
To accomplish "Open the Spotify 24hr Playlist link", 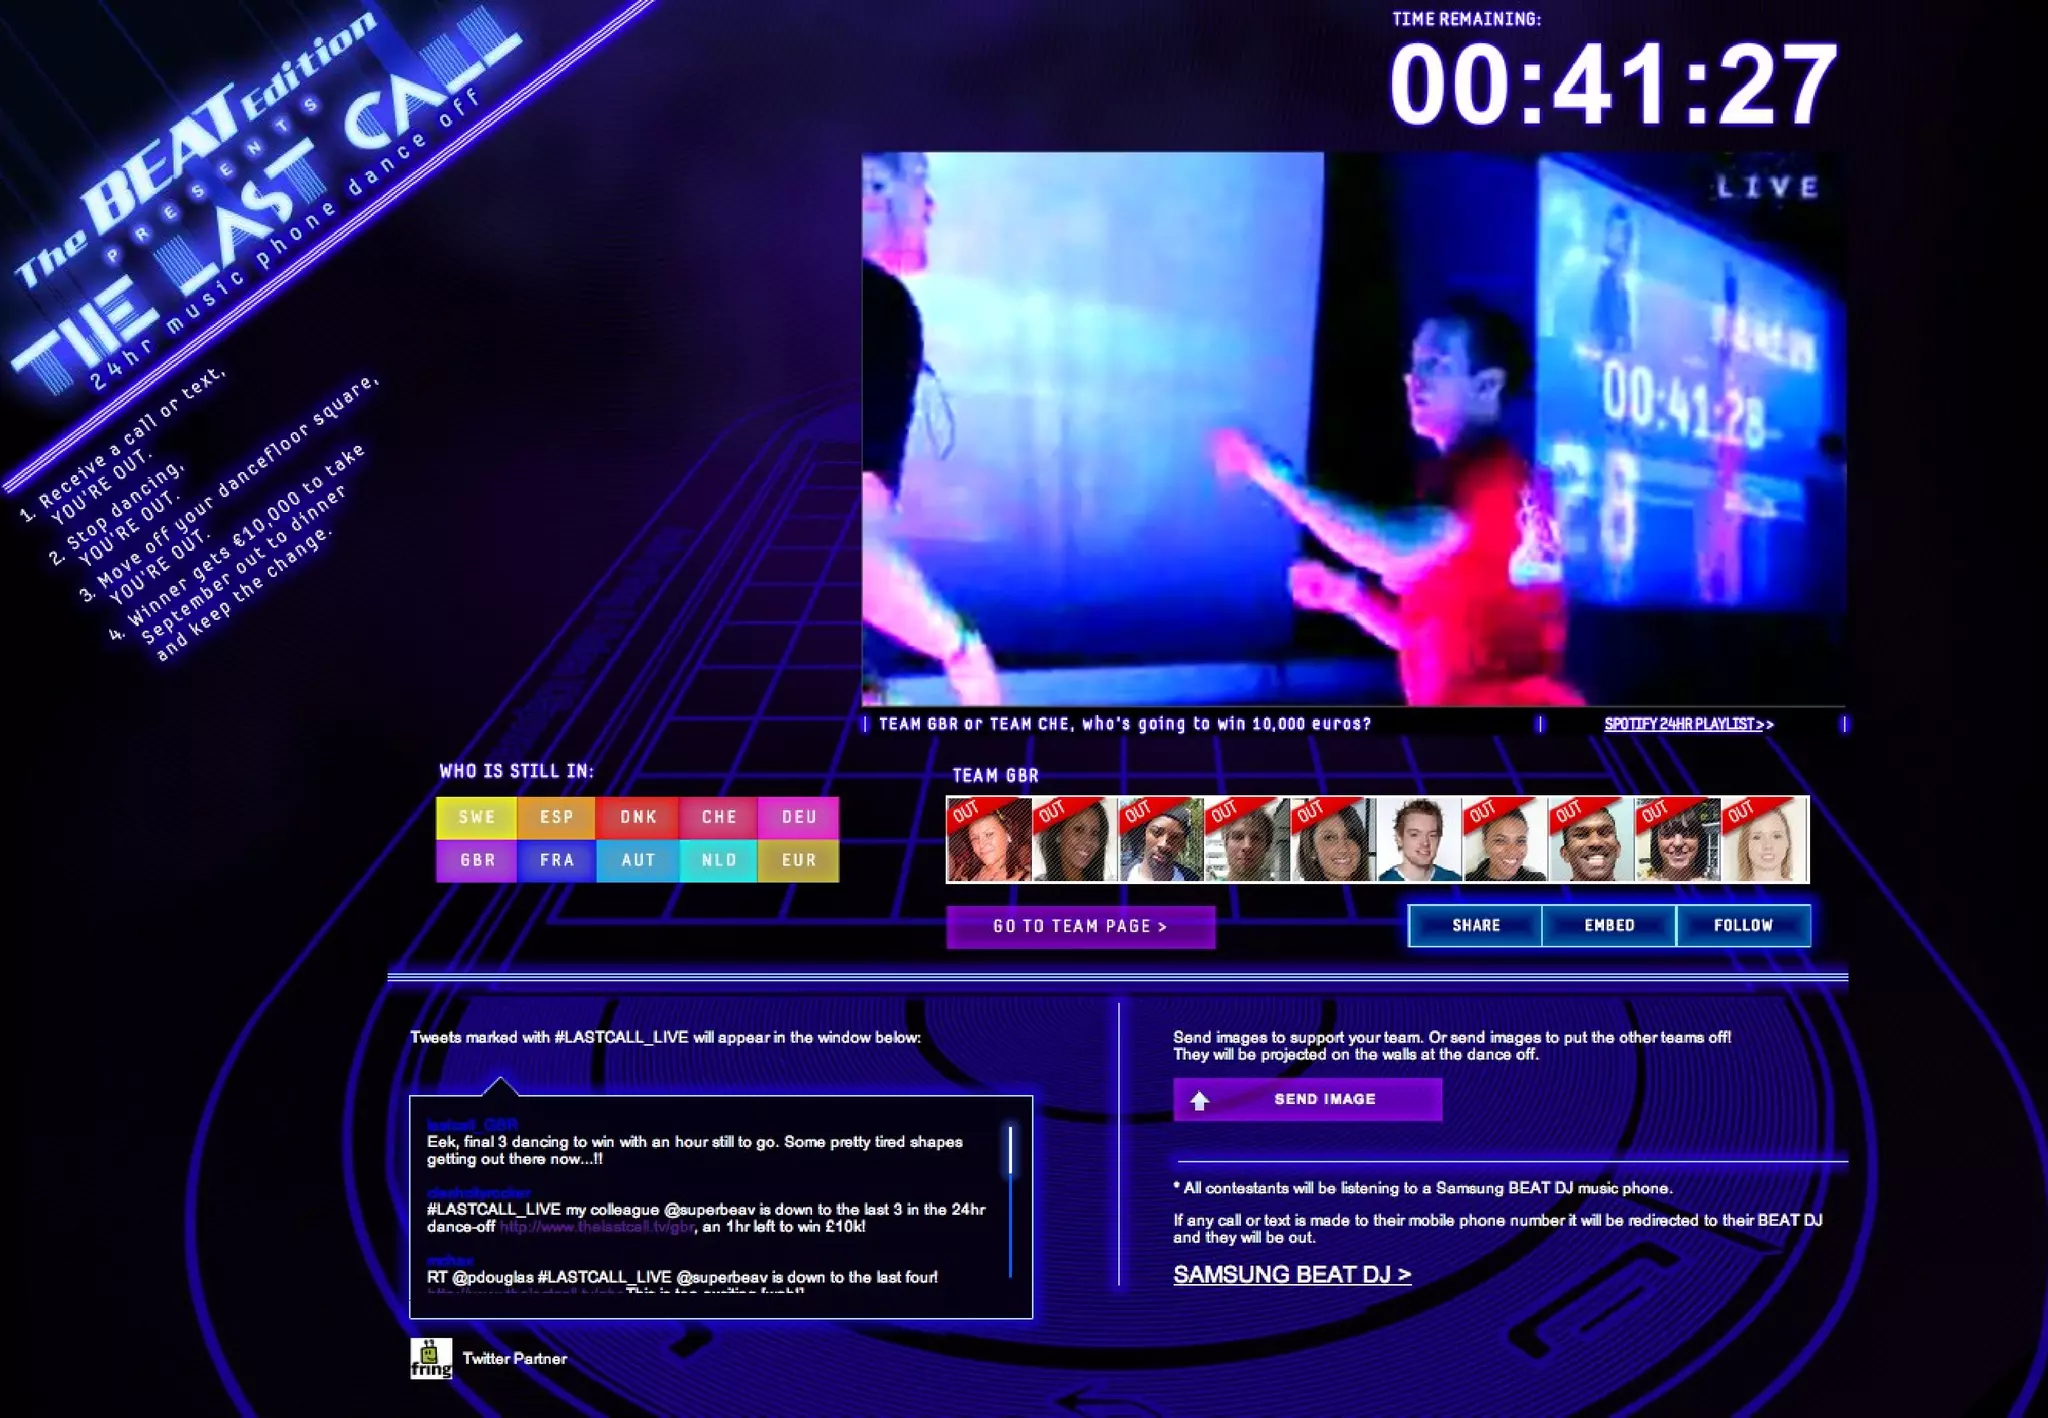I will point(1688,724).
